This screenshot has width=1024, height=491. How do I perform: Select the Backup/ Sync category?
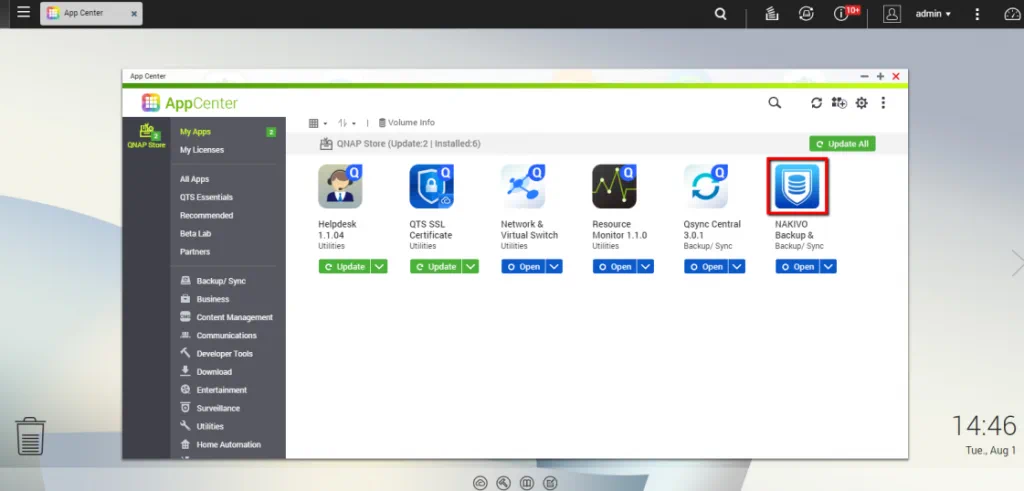pyautogui.click(x=220, y=281)
